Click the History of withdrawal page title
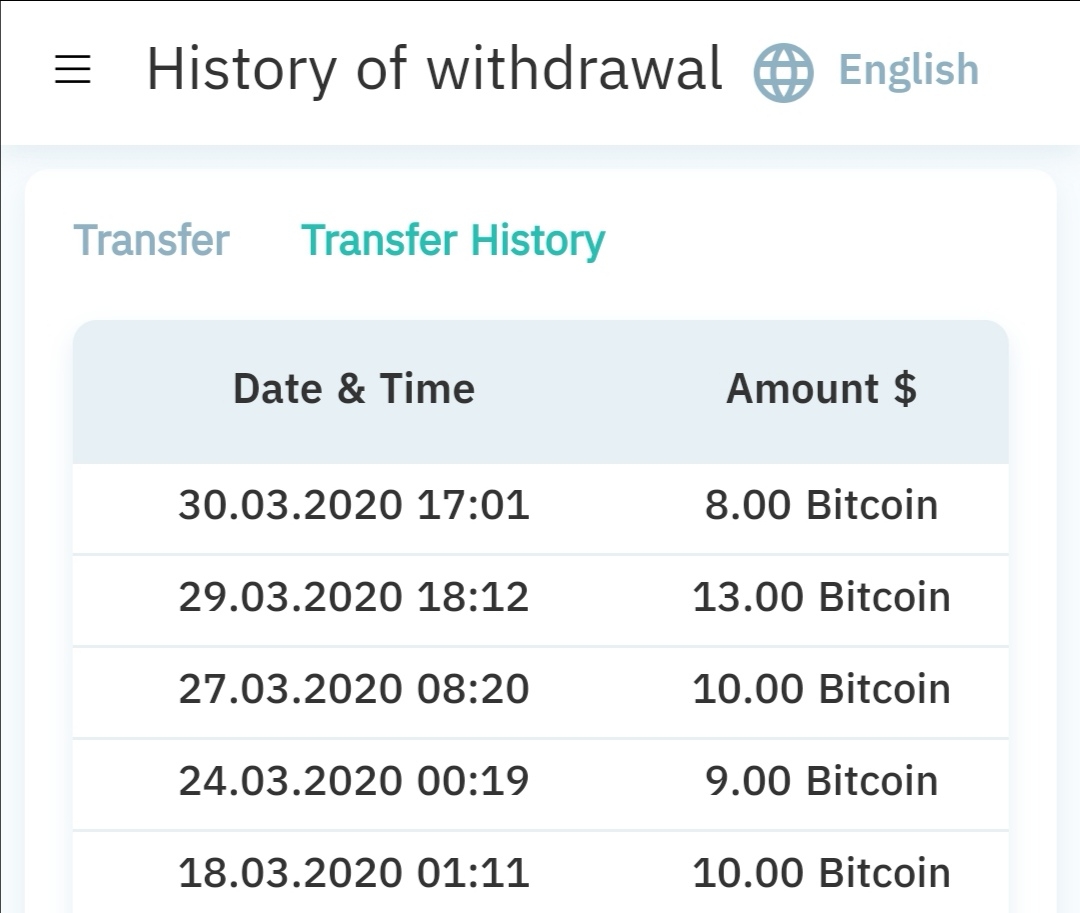 (x=434, y=70)
